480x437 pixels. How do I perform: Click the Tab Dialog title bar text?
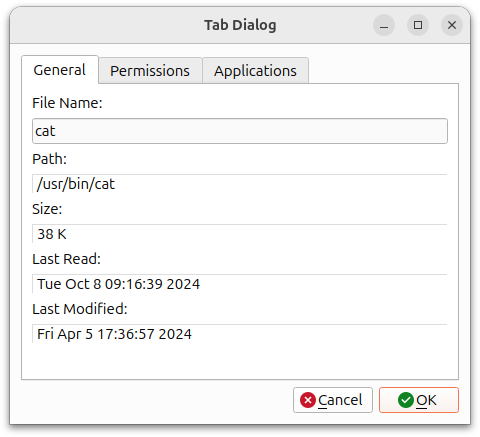pyautogui.click(x=240, y=25)
